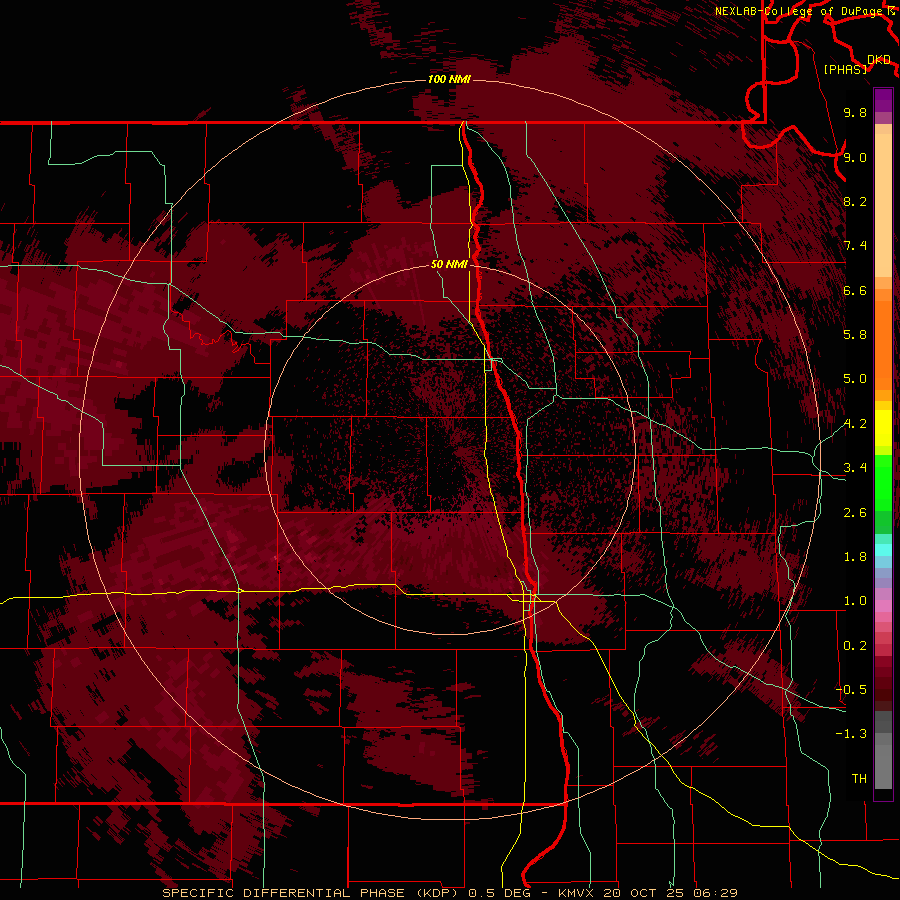Screen dimensions: 900x900
Task: Click the 2.6 value on the scale
Action: pyautogui.click(x=855, y=513)
